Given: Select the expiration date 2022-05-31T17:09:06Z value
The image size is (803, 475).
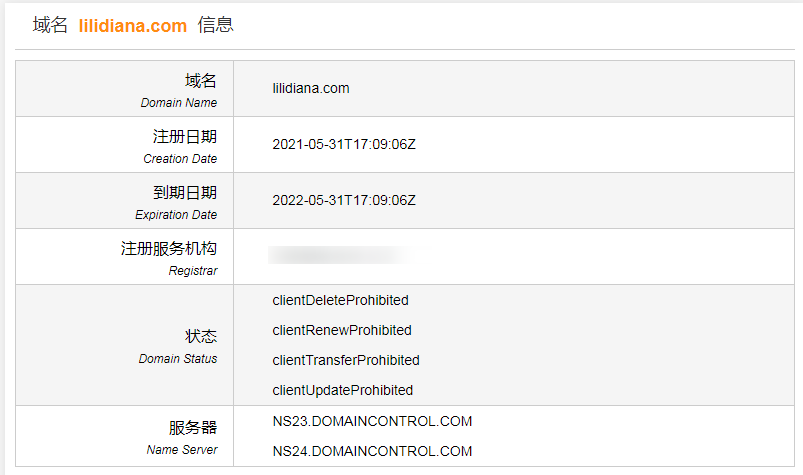Looking at the screenshot, I should [x=344, y=200].
